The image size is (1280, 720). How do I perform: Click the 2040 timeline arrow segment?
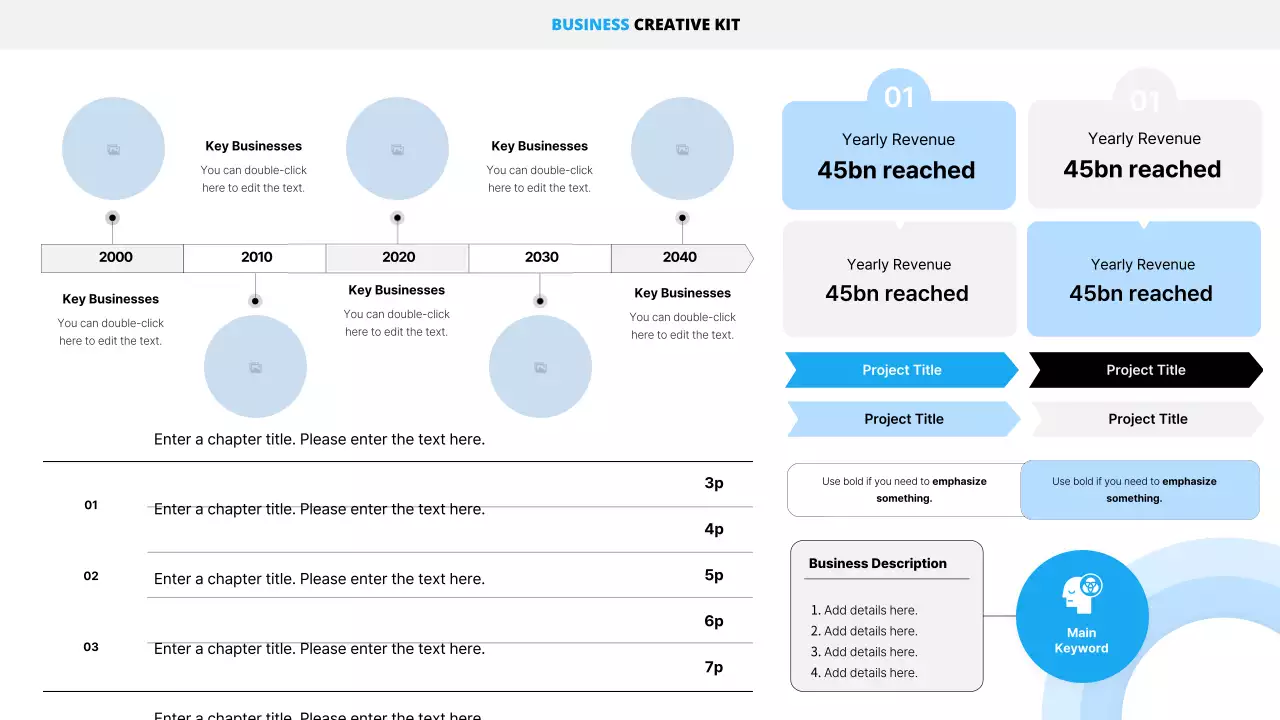point(681,258)
